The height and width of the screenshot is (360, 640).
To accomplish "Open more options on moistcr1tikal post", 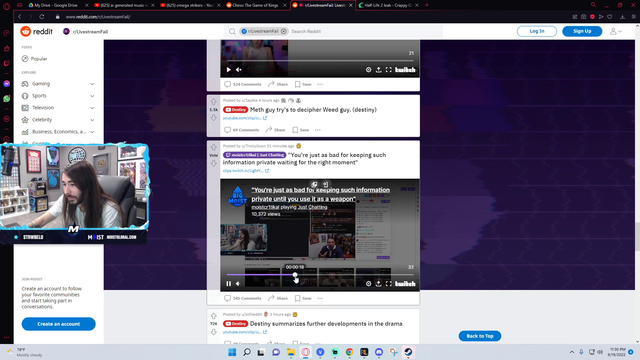I will click(320, 298).
